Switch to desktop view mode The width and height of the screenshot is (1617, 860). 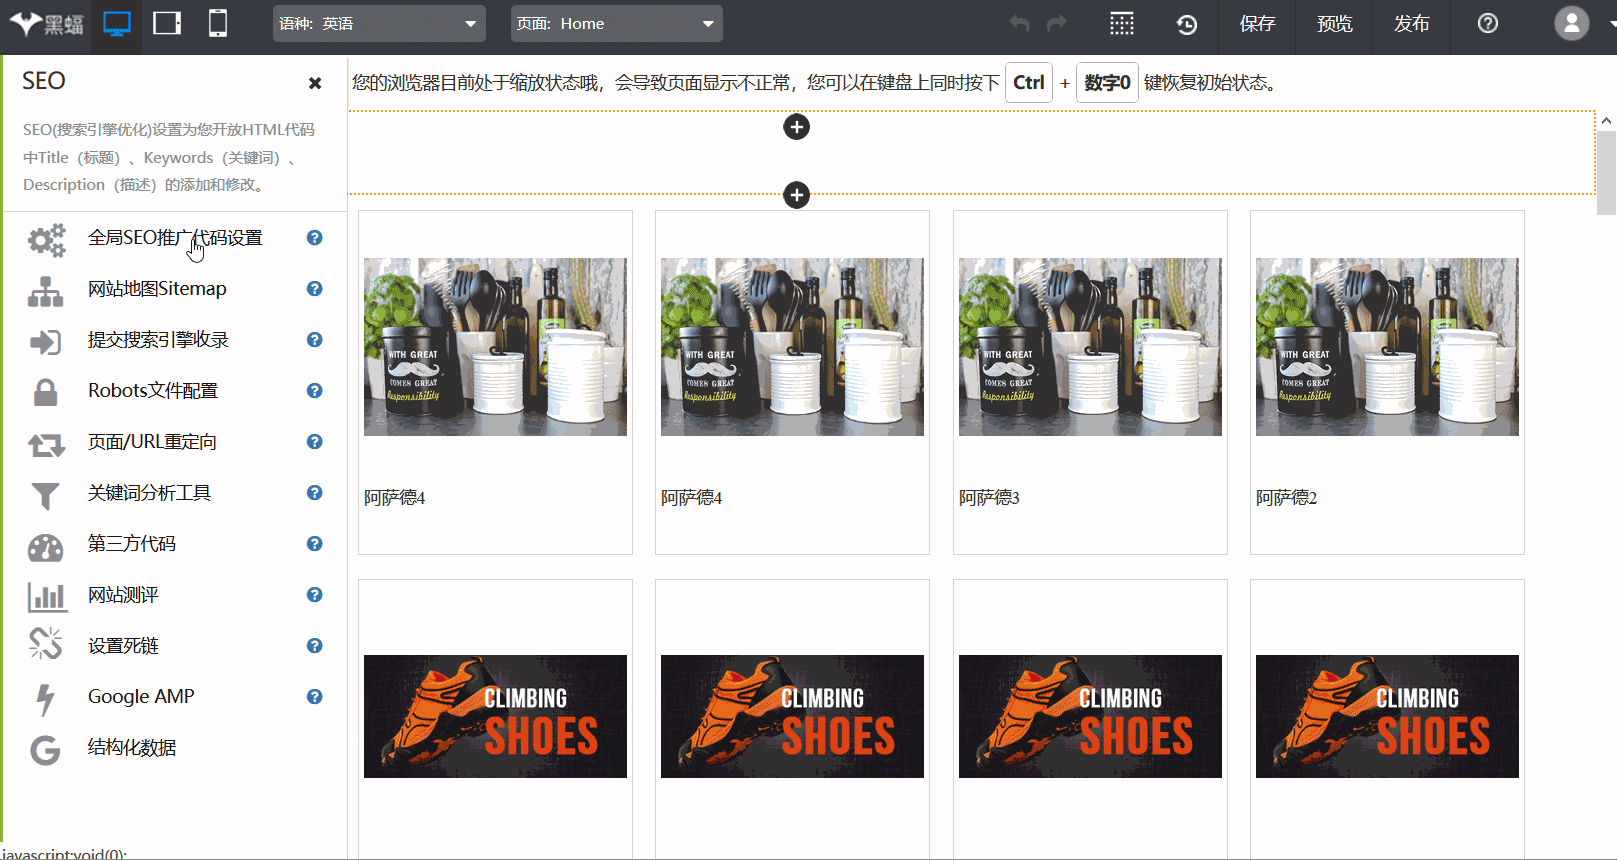117,24
